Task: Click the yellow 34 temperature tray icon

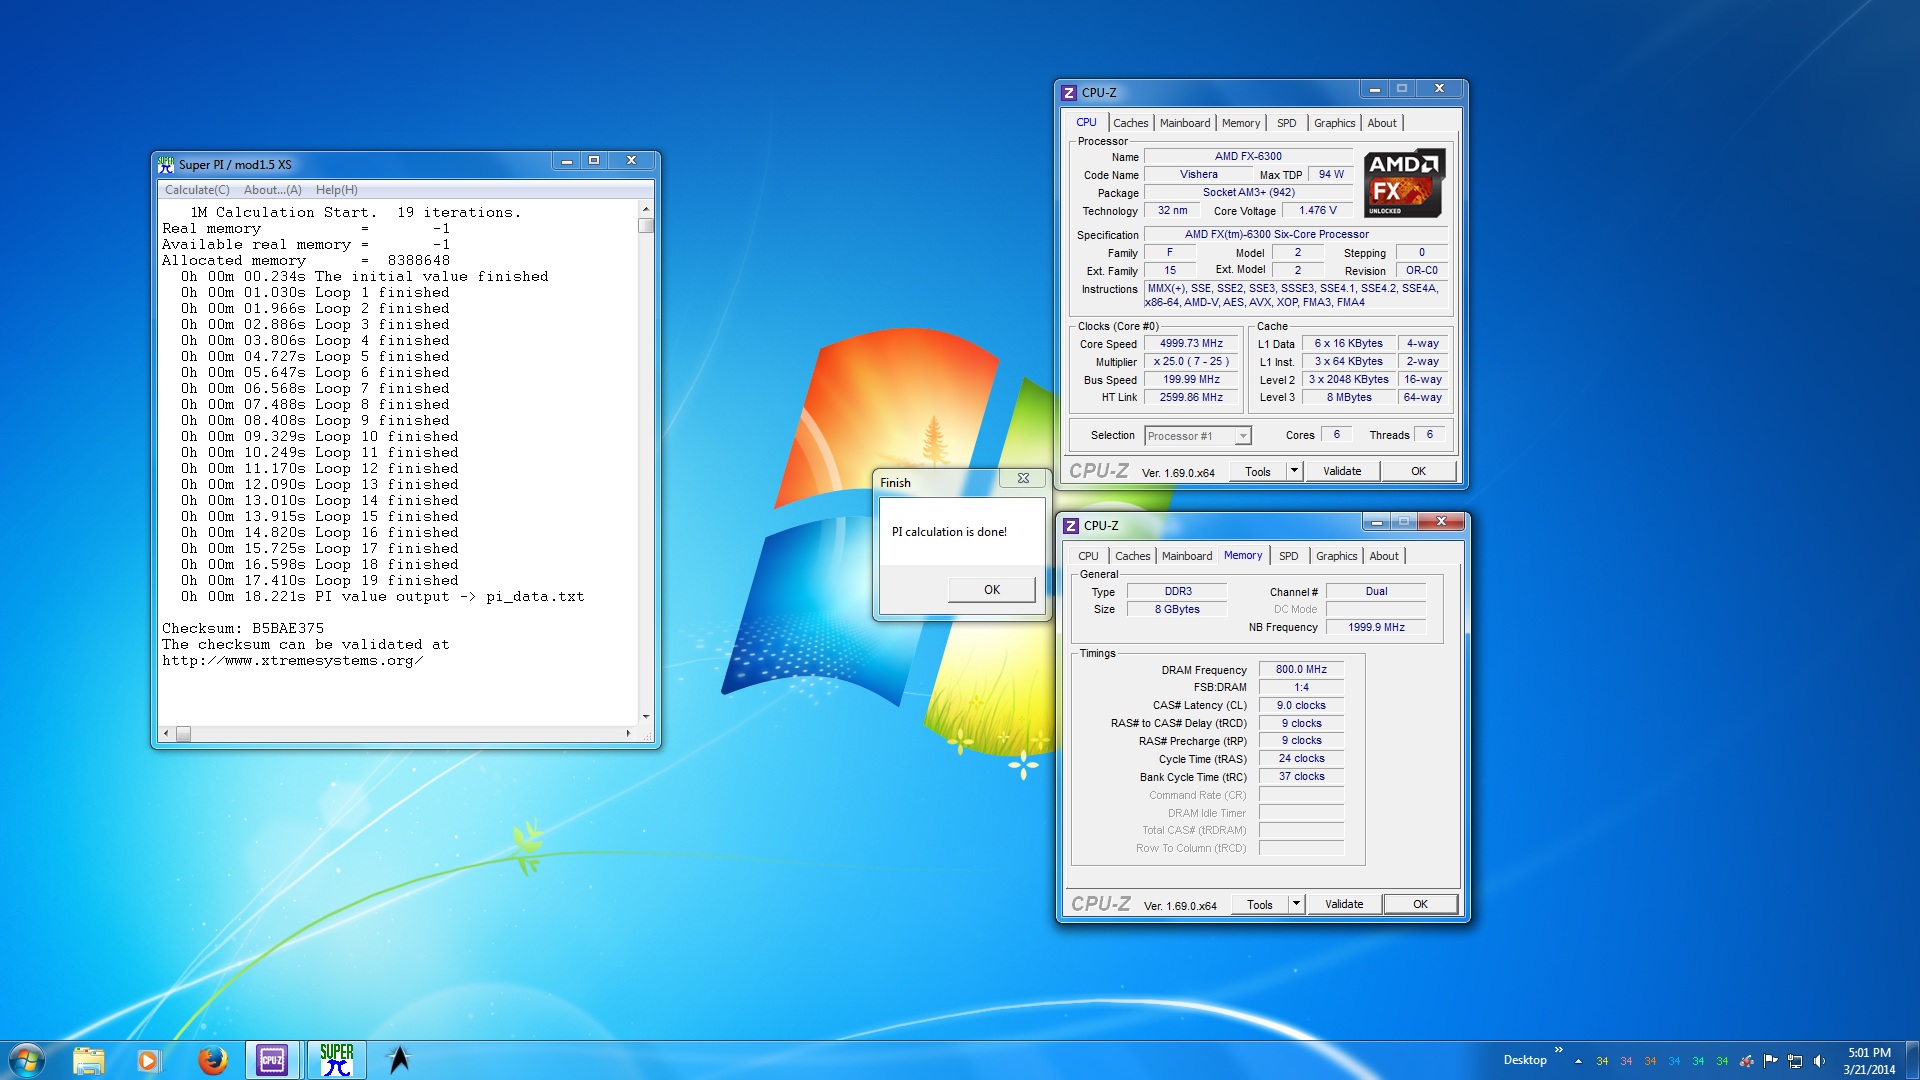Action: pyautogui.click(x=1602, y=1061)
